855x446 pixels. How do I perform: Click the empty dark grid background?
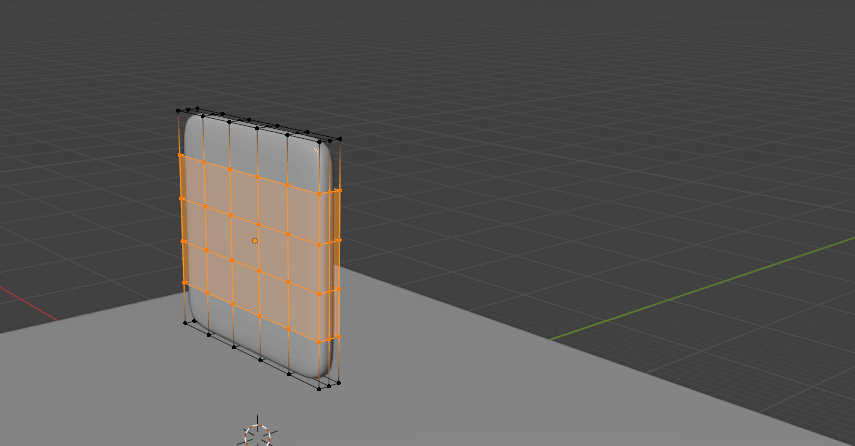pos(600,100)
